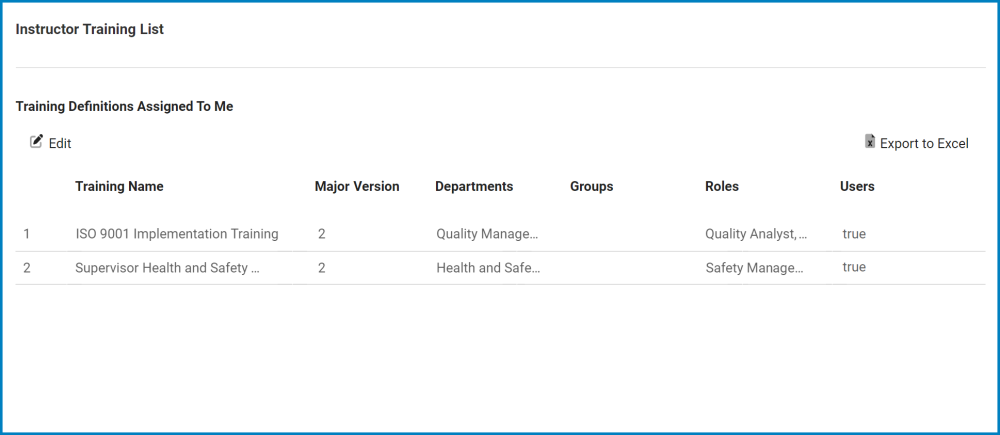This screenshot has height=435, width=1000.
Task: Click the Export to Excel link
Action: 924,143
